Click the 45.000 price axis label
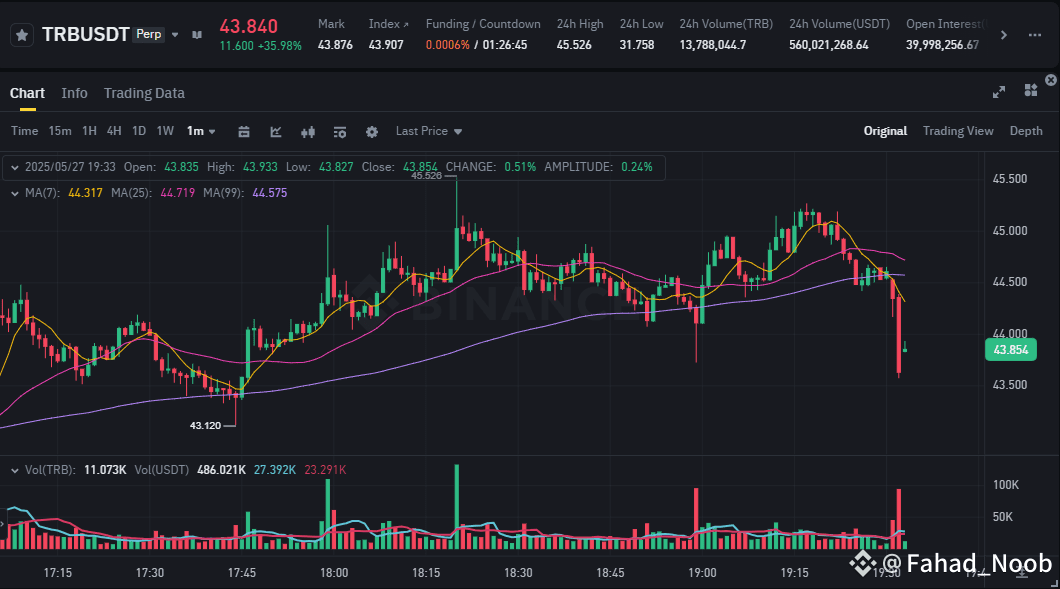The image size is (1060, 589). coord(1010,231)
